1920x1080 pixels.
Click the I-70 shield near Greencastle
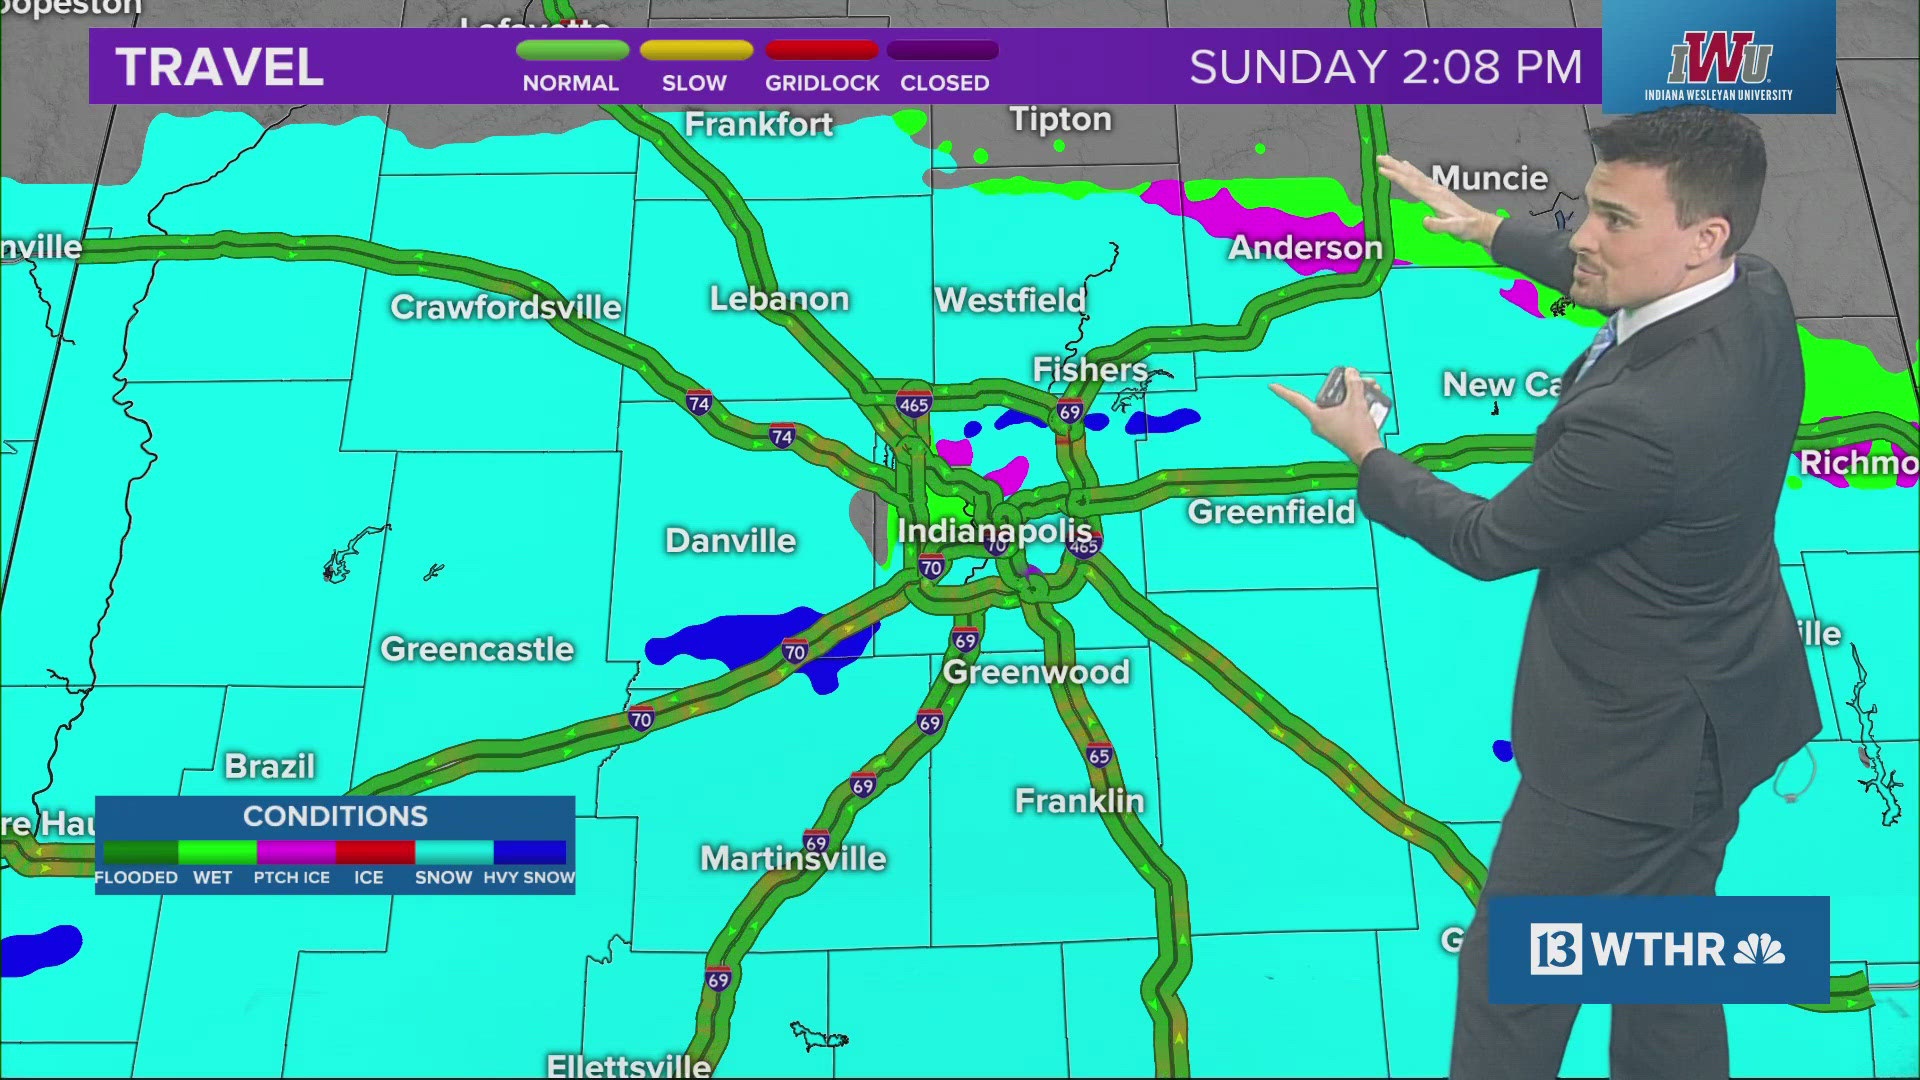[x=644, y=717]
